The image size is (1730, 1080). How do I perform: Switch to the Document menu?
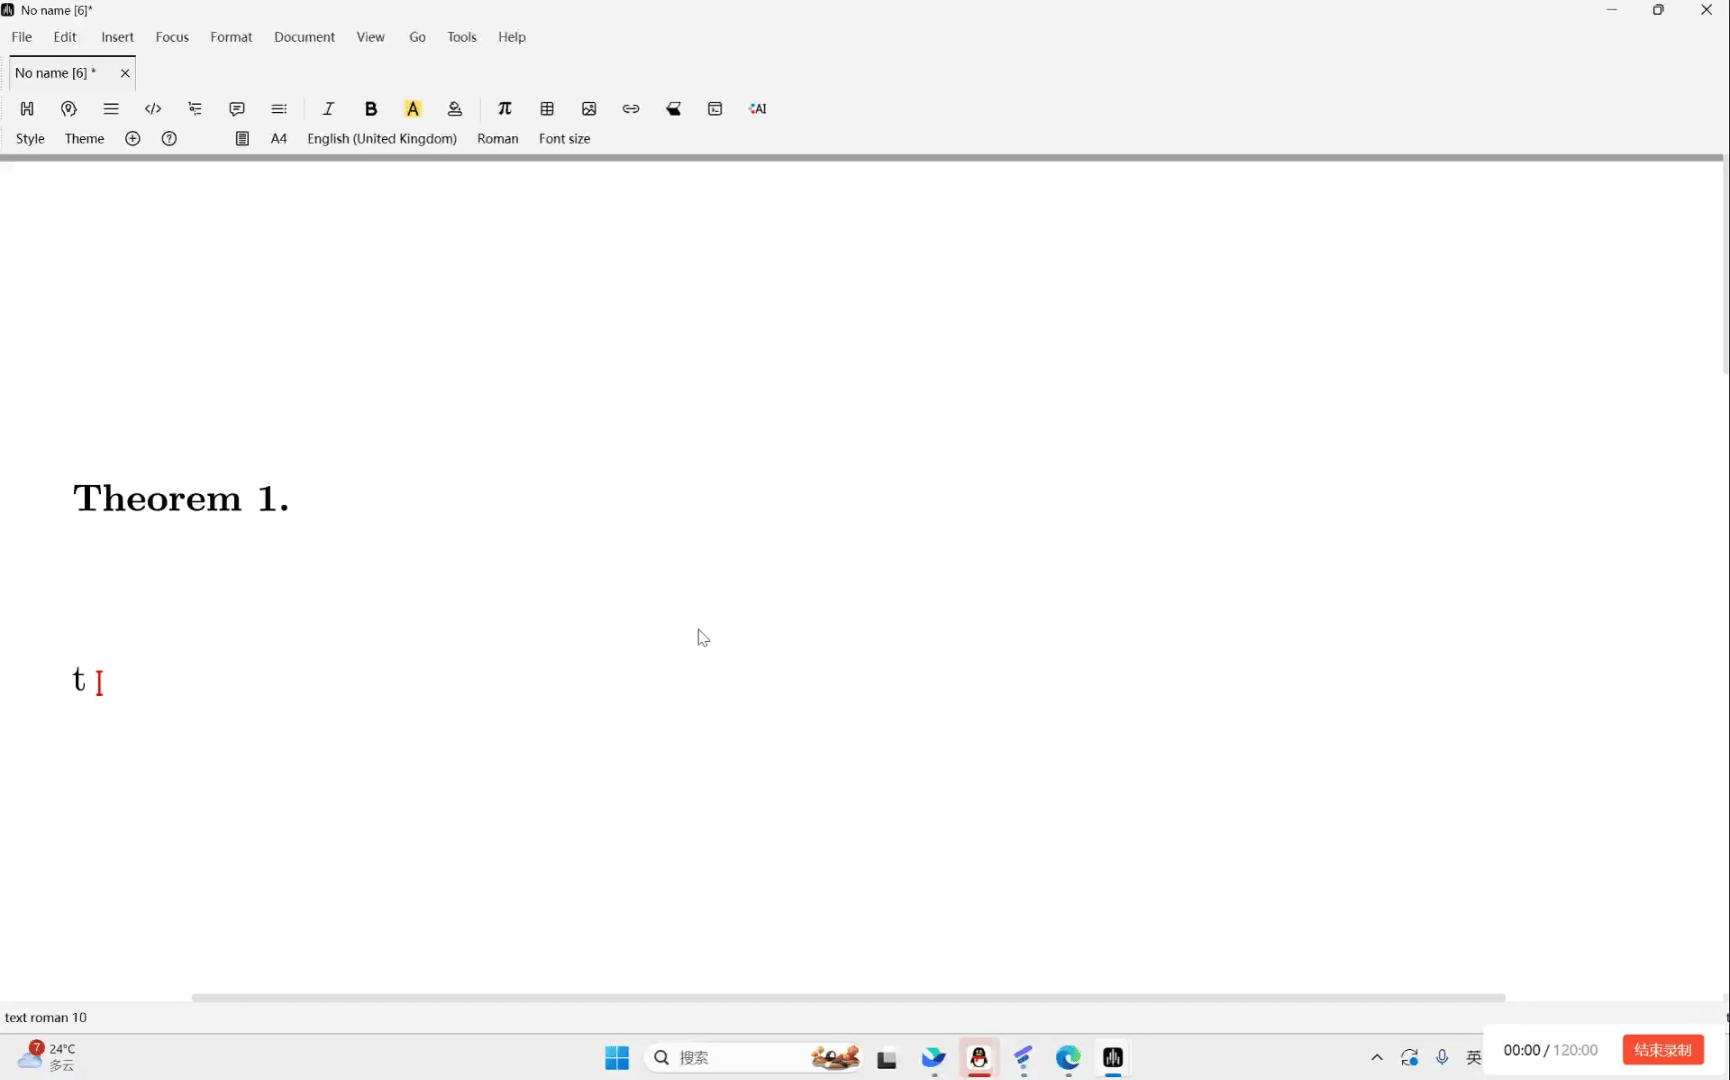[304, 36]
